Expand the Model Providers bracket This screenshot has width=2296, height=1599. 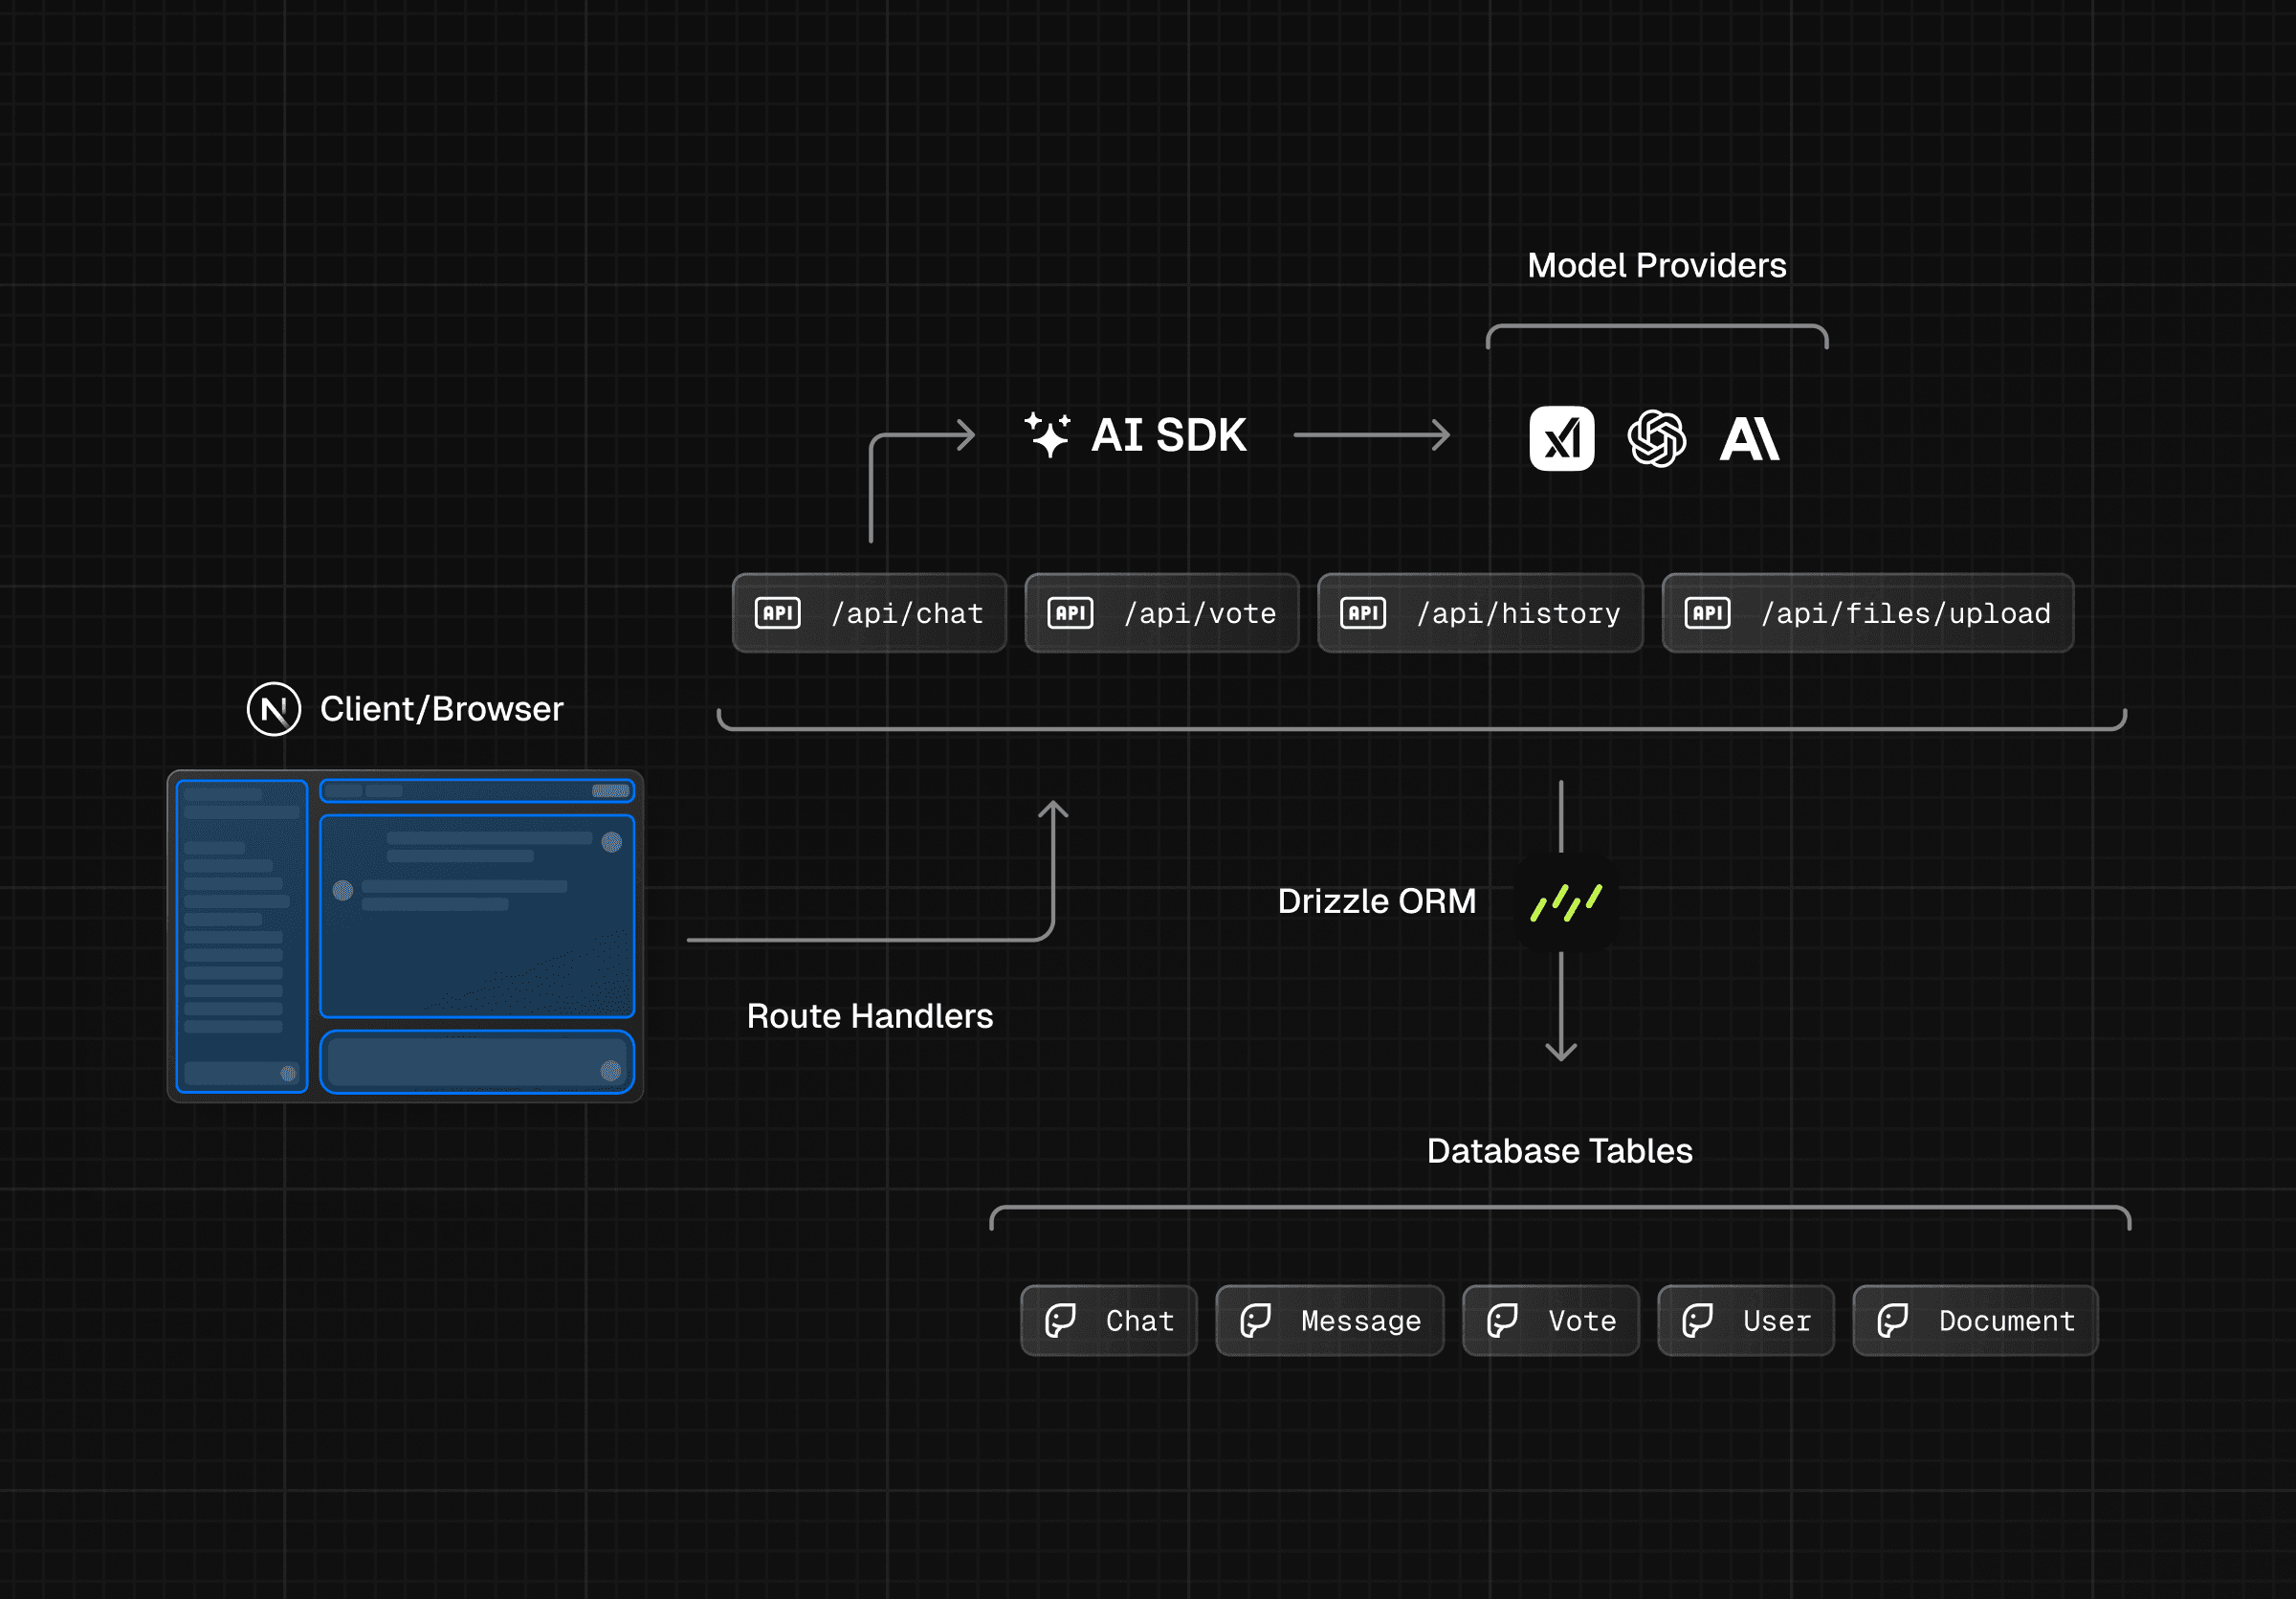(1657, 330)
